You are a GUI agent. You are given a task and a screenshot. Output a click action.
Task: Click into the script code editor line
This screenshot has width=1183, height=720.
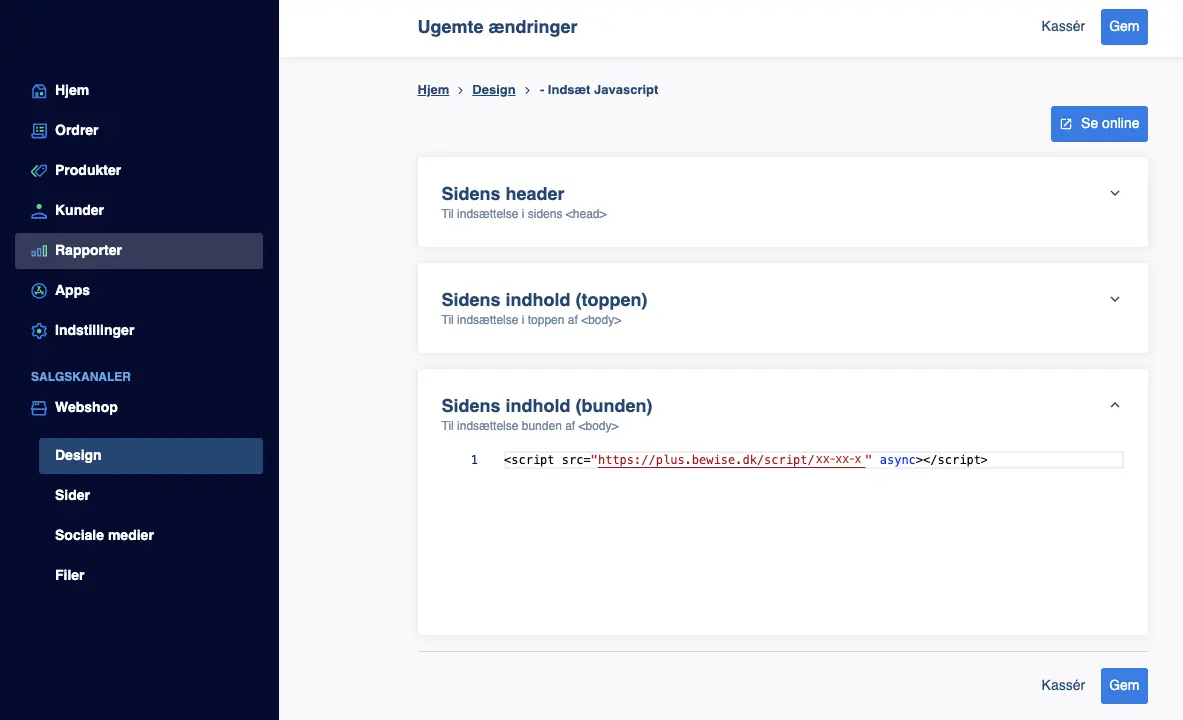coord(813,460)
